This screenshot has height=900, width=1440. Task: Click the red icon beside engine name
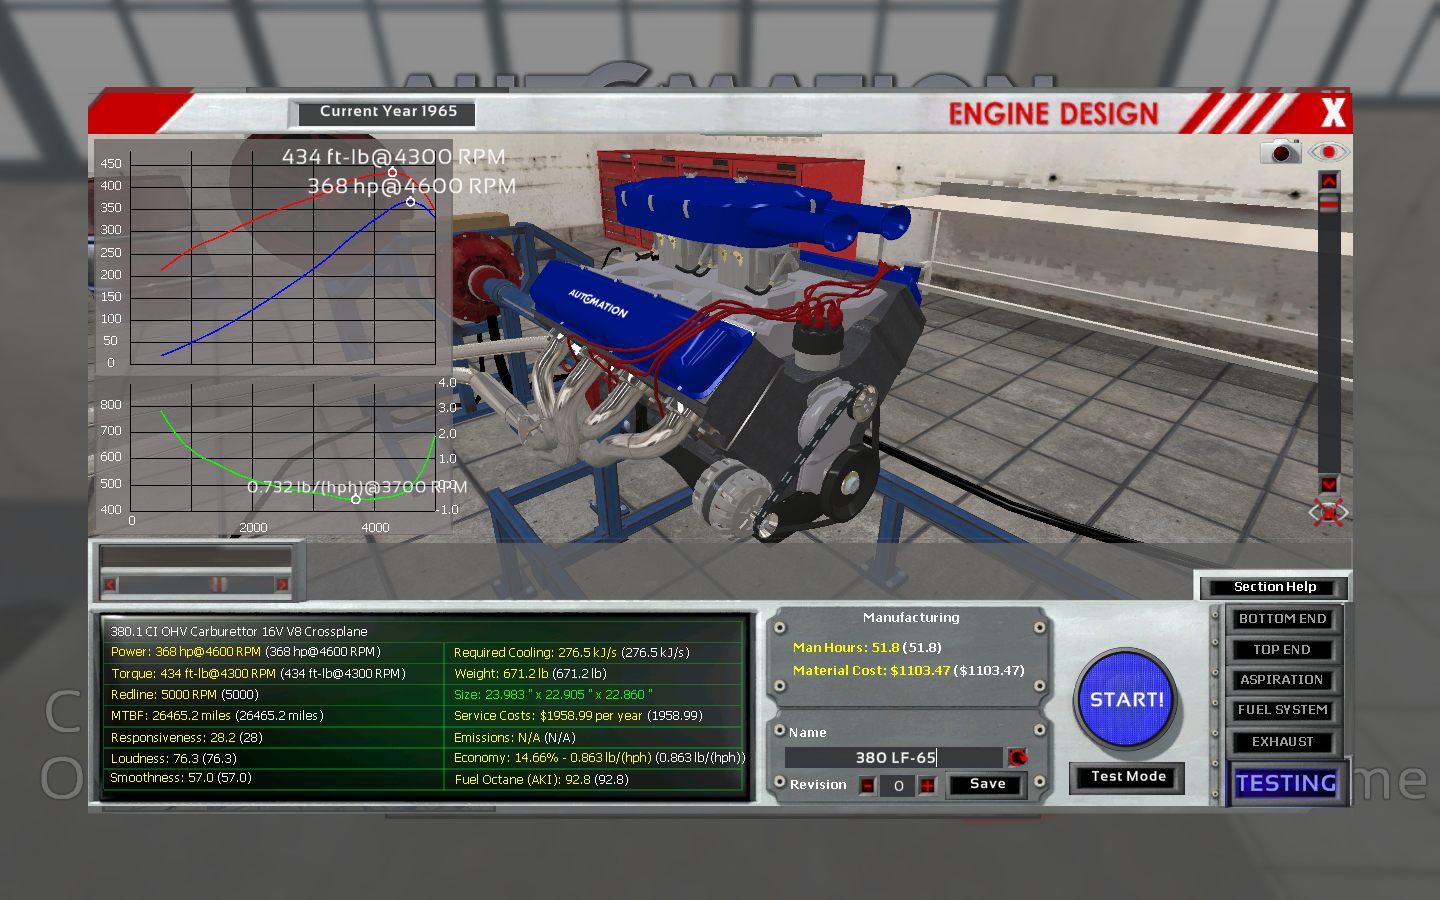coord(1017,757)
